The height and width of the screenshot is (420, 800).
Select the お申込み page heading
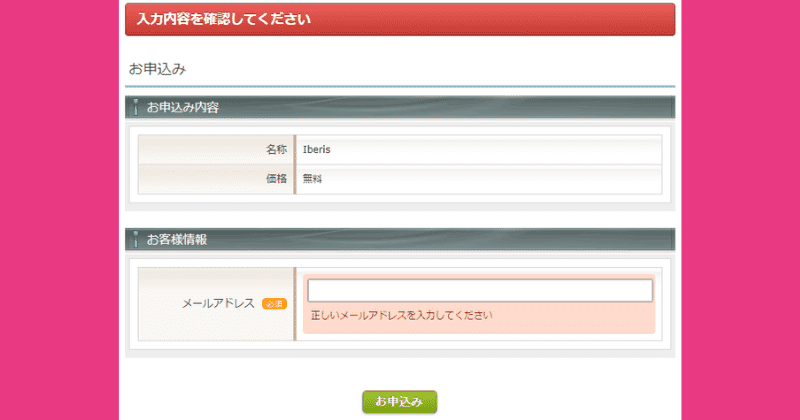point(158,69)
